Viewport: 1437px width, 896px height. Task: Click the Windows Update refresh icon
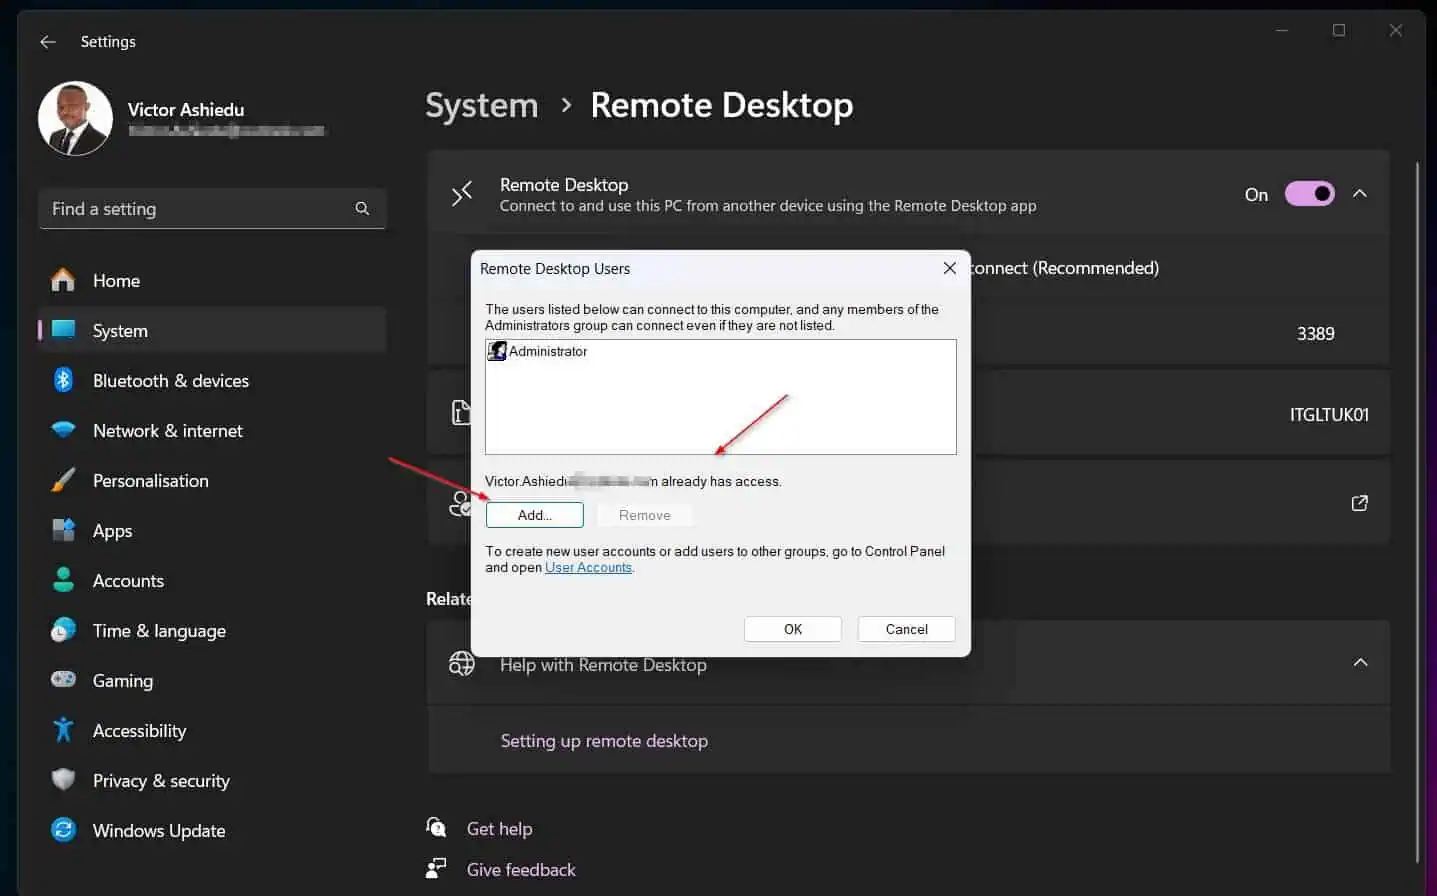[x=63, y=830]
